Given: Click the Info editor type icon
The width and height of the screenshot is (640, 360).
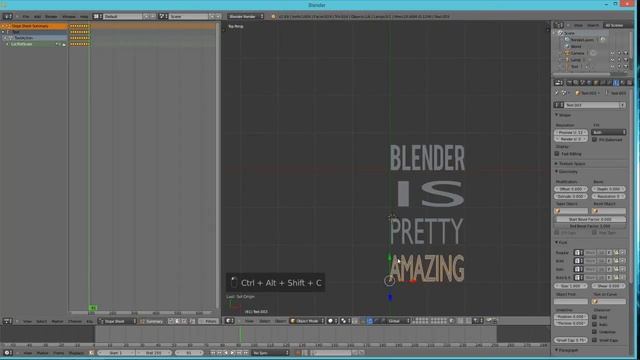Looking at the screenshot, I should (7, 16).
